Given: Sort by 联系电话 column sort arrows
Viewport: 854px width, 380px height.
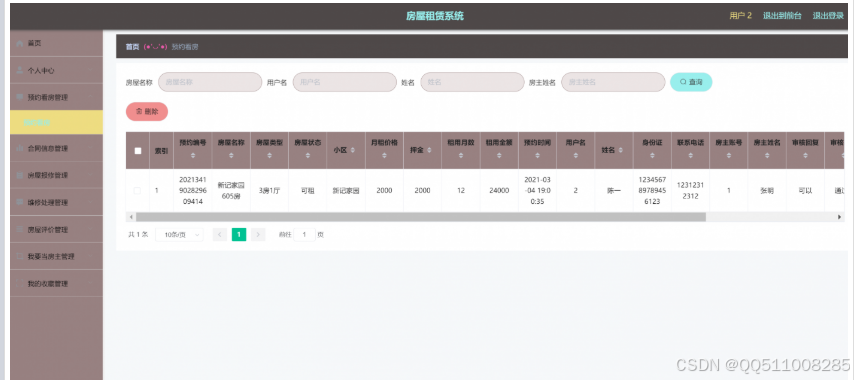Looking at the screenshot, I should [691, 156].
